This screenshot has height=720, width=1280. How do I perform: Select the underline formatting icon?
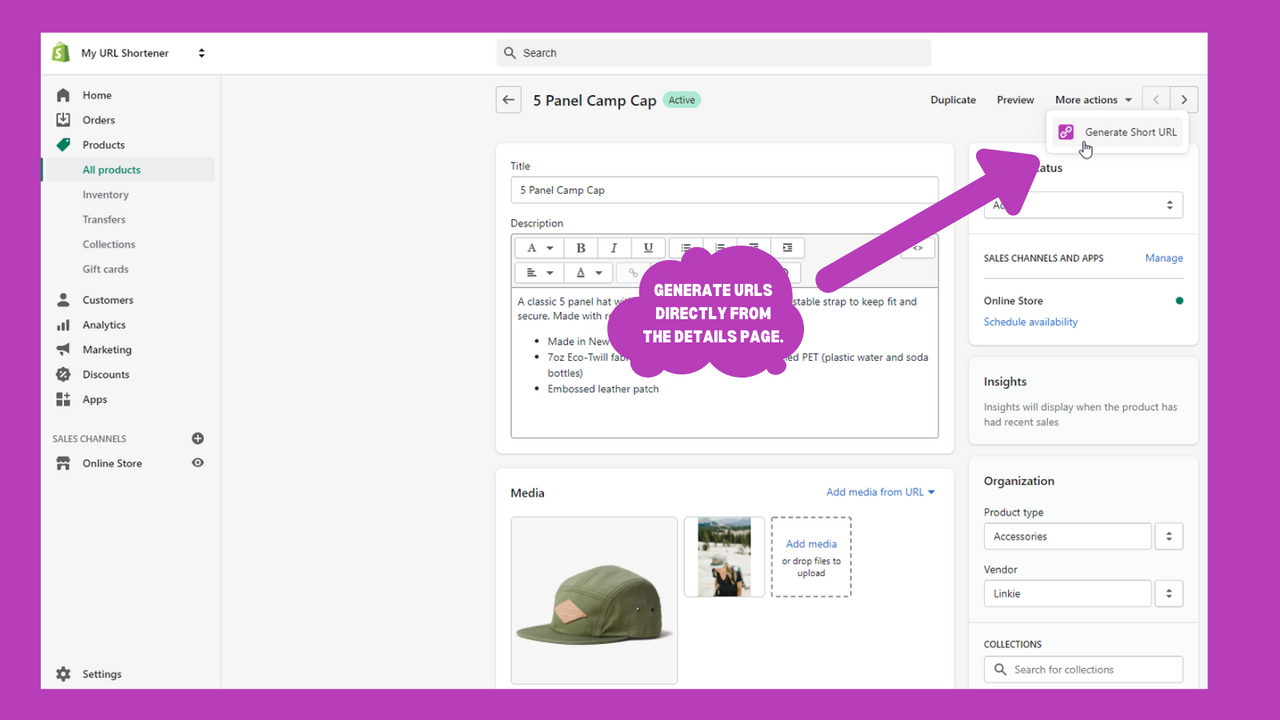coord(647,247)
